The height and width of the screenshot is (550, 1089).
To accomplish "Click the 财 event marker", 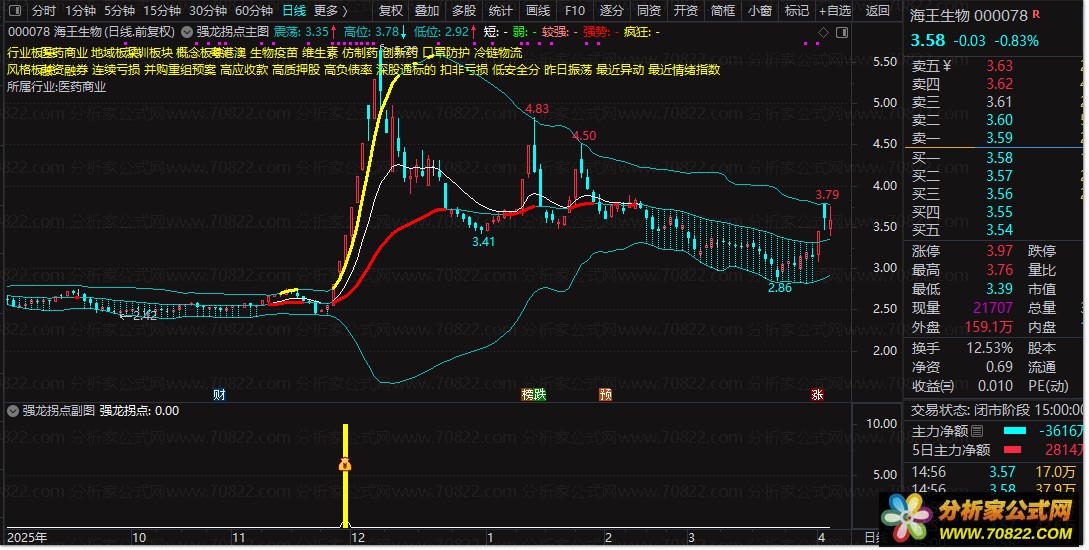I will click(219, 395).
